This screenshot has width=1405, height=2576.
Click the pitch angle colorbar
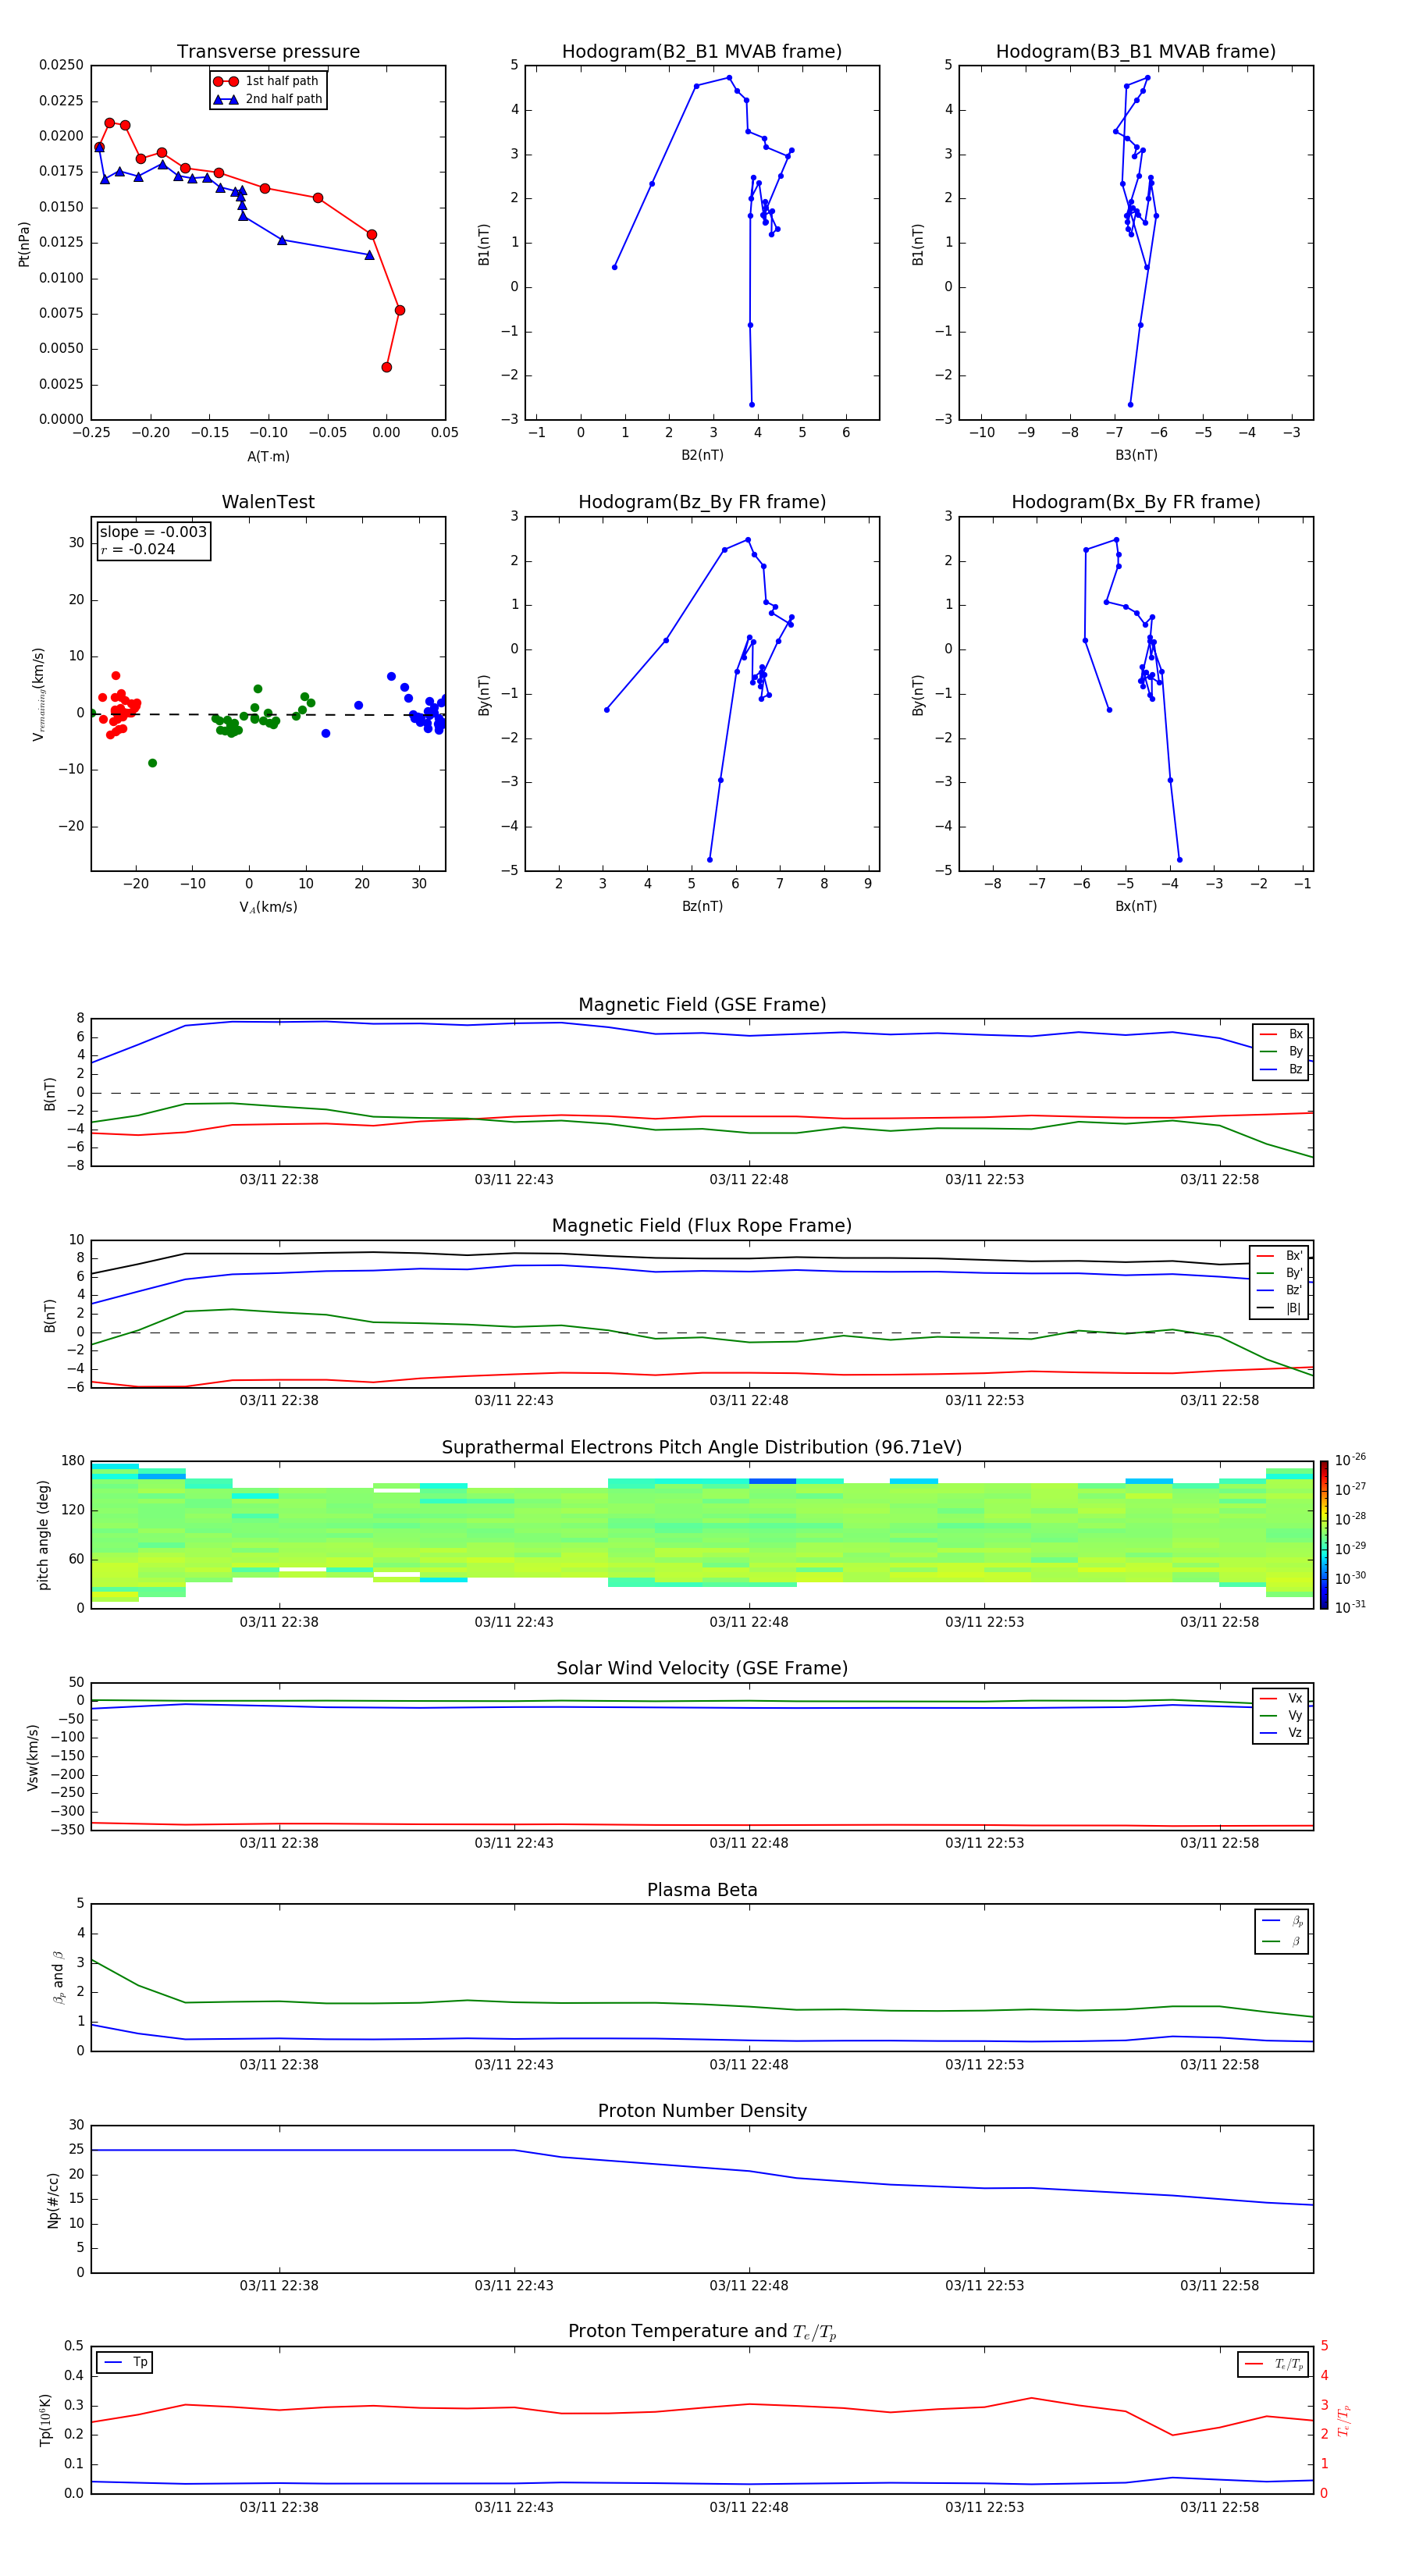[1323, 1535]
